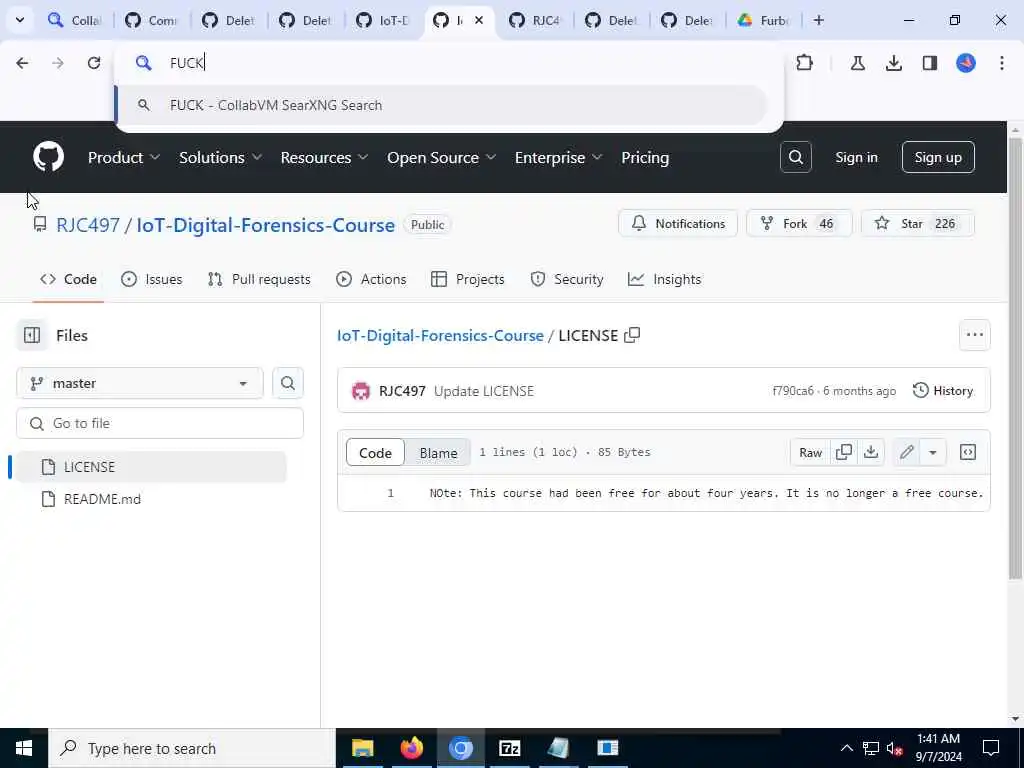Fork the repository button

[x=799, y=223]
